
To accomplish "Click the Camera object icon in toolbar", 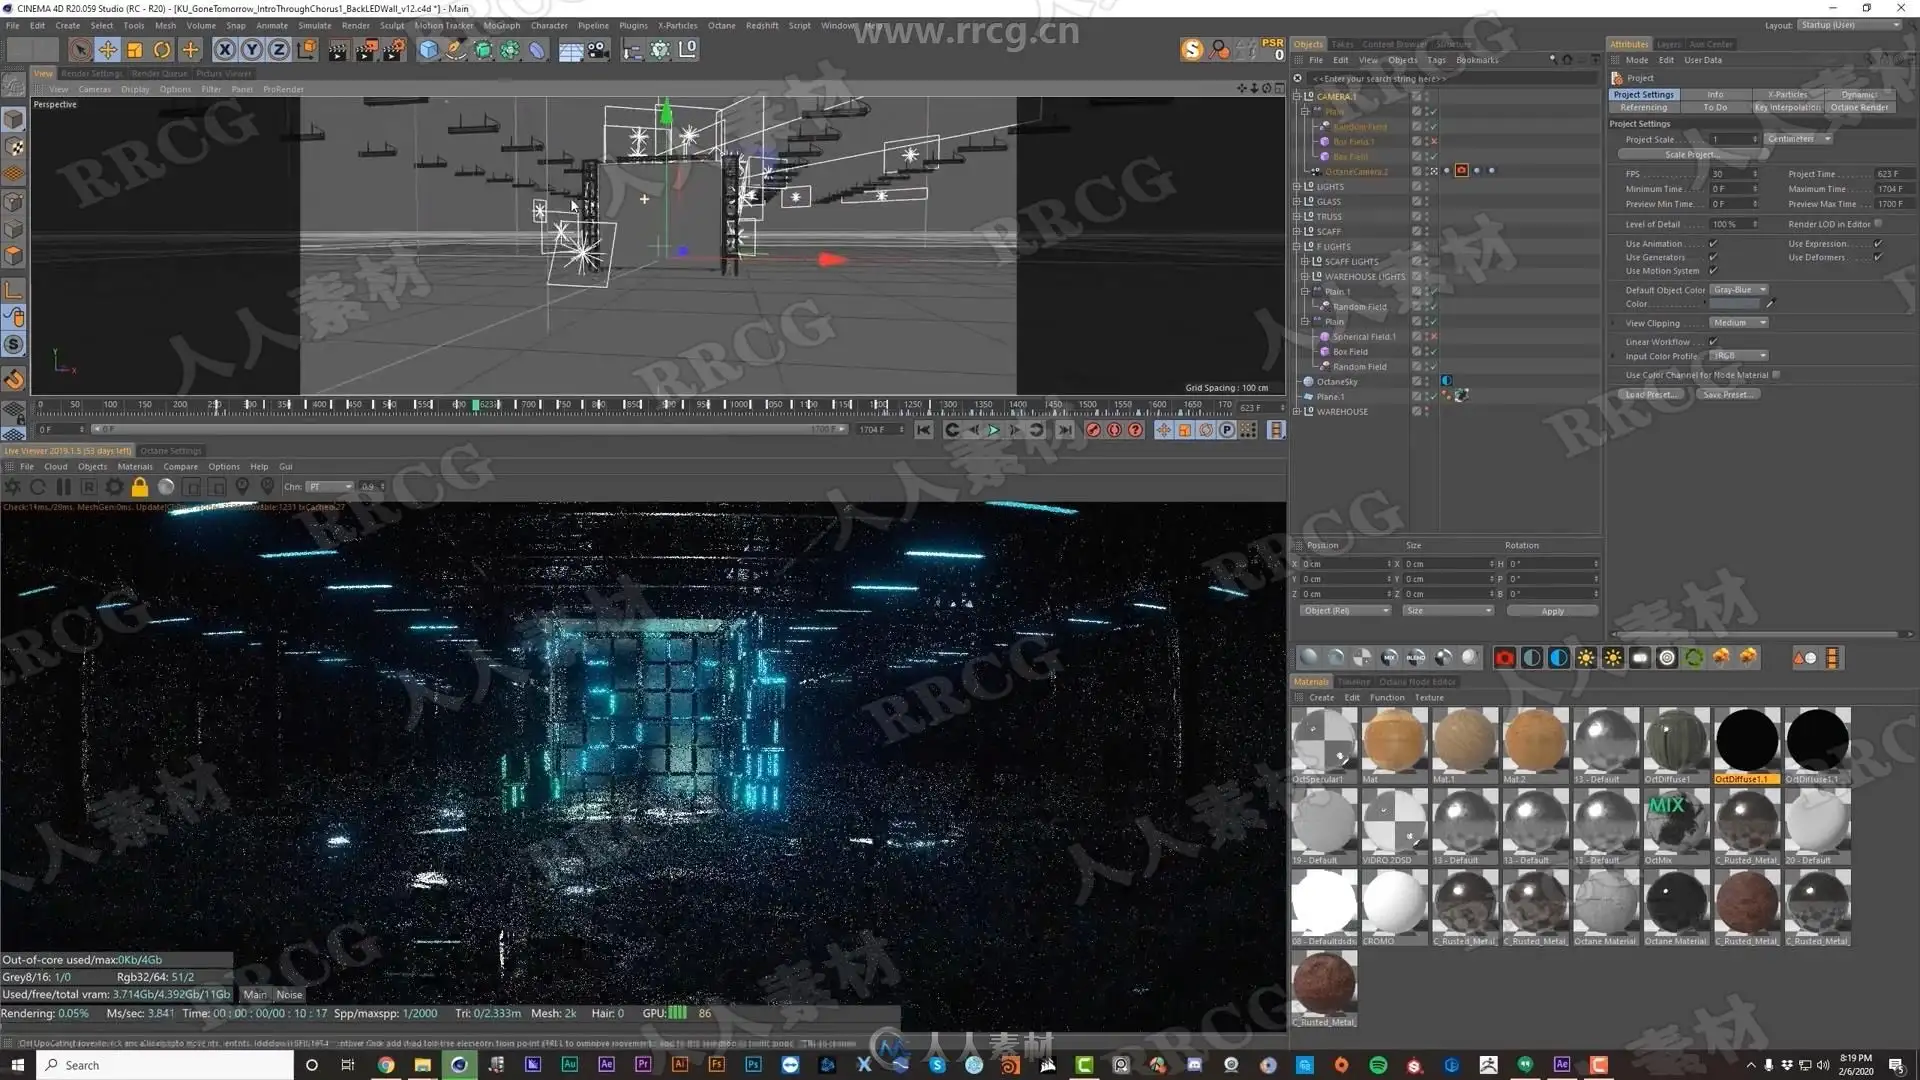I will pos(598,49).
